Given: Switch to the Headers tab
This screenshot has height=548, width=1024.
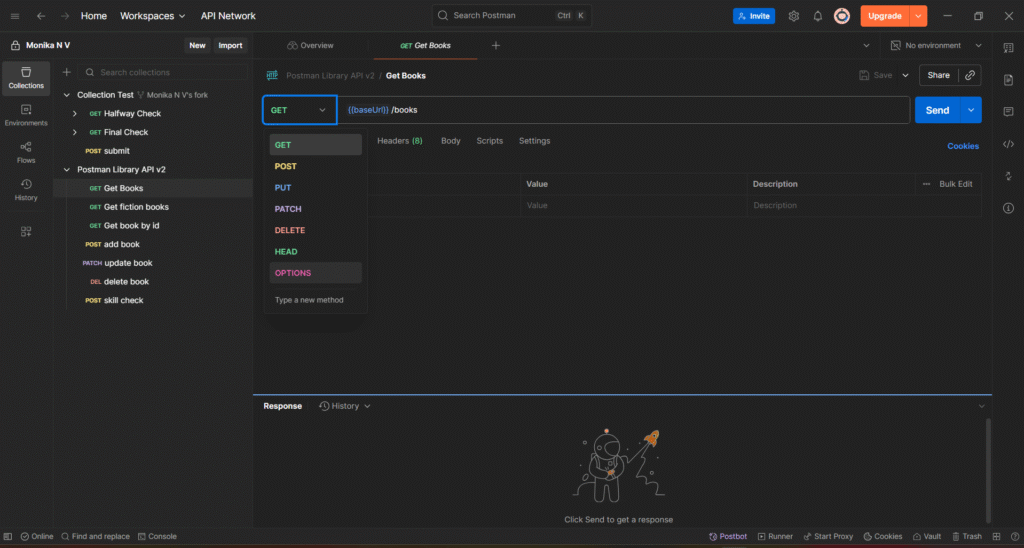Looking at the screenshot, I should (x=399, y=141).
